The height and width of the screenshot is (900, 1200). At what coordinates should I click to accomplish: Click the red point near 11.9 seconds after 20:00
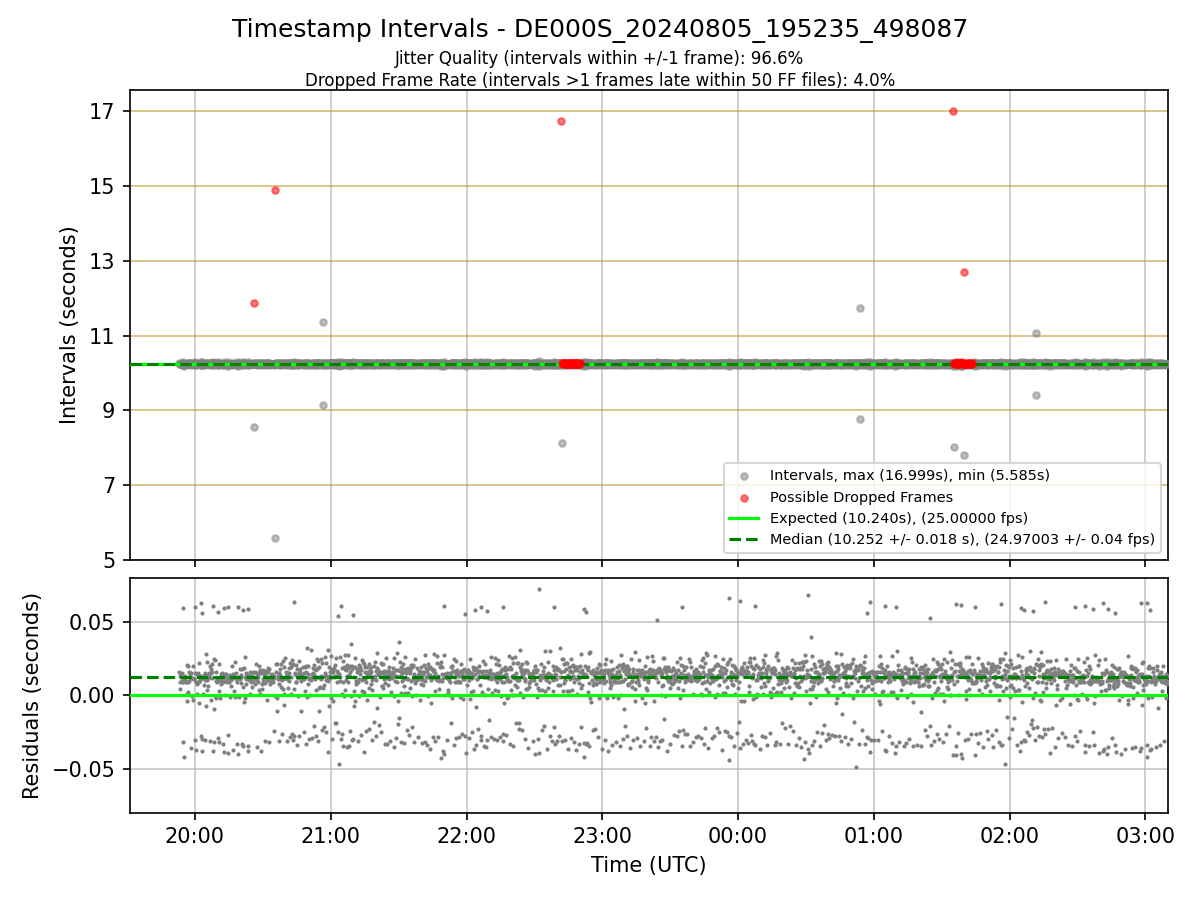click(x=254, y=303)
